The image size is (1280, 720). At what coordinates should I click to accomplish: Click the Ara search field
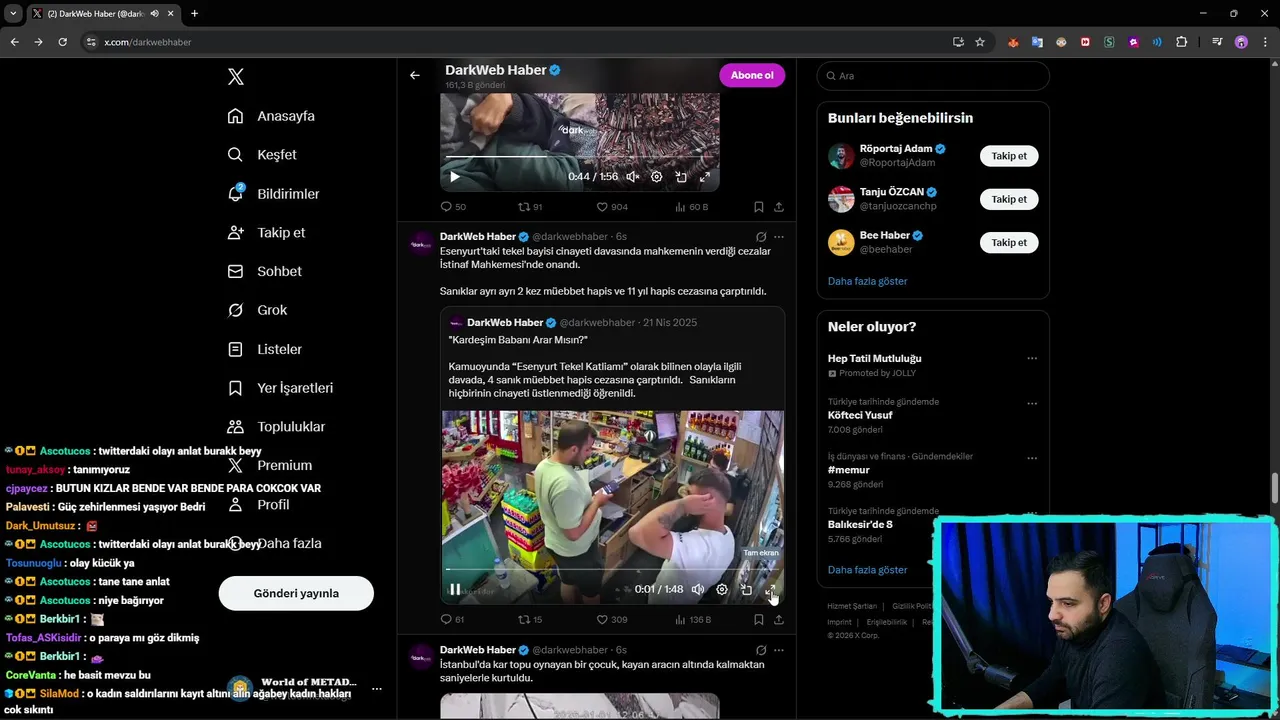pos(933,76)
